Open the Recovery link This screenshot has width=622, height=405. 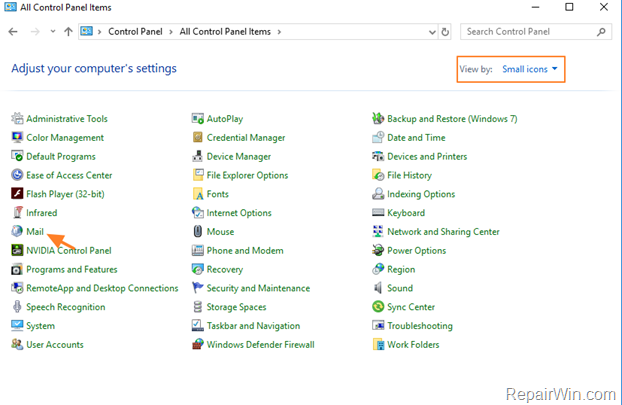coord(225,270)
